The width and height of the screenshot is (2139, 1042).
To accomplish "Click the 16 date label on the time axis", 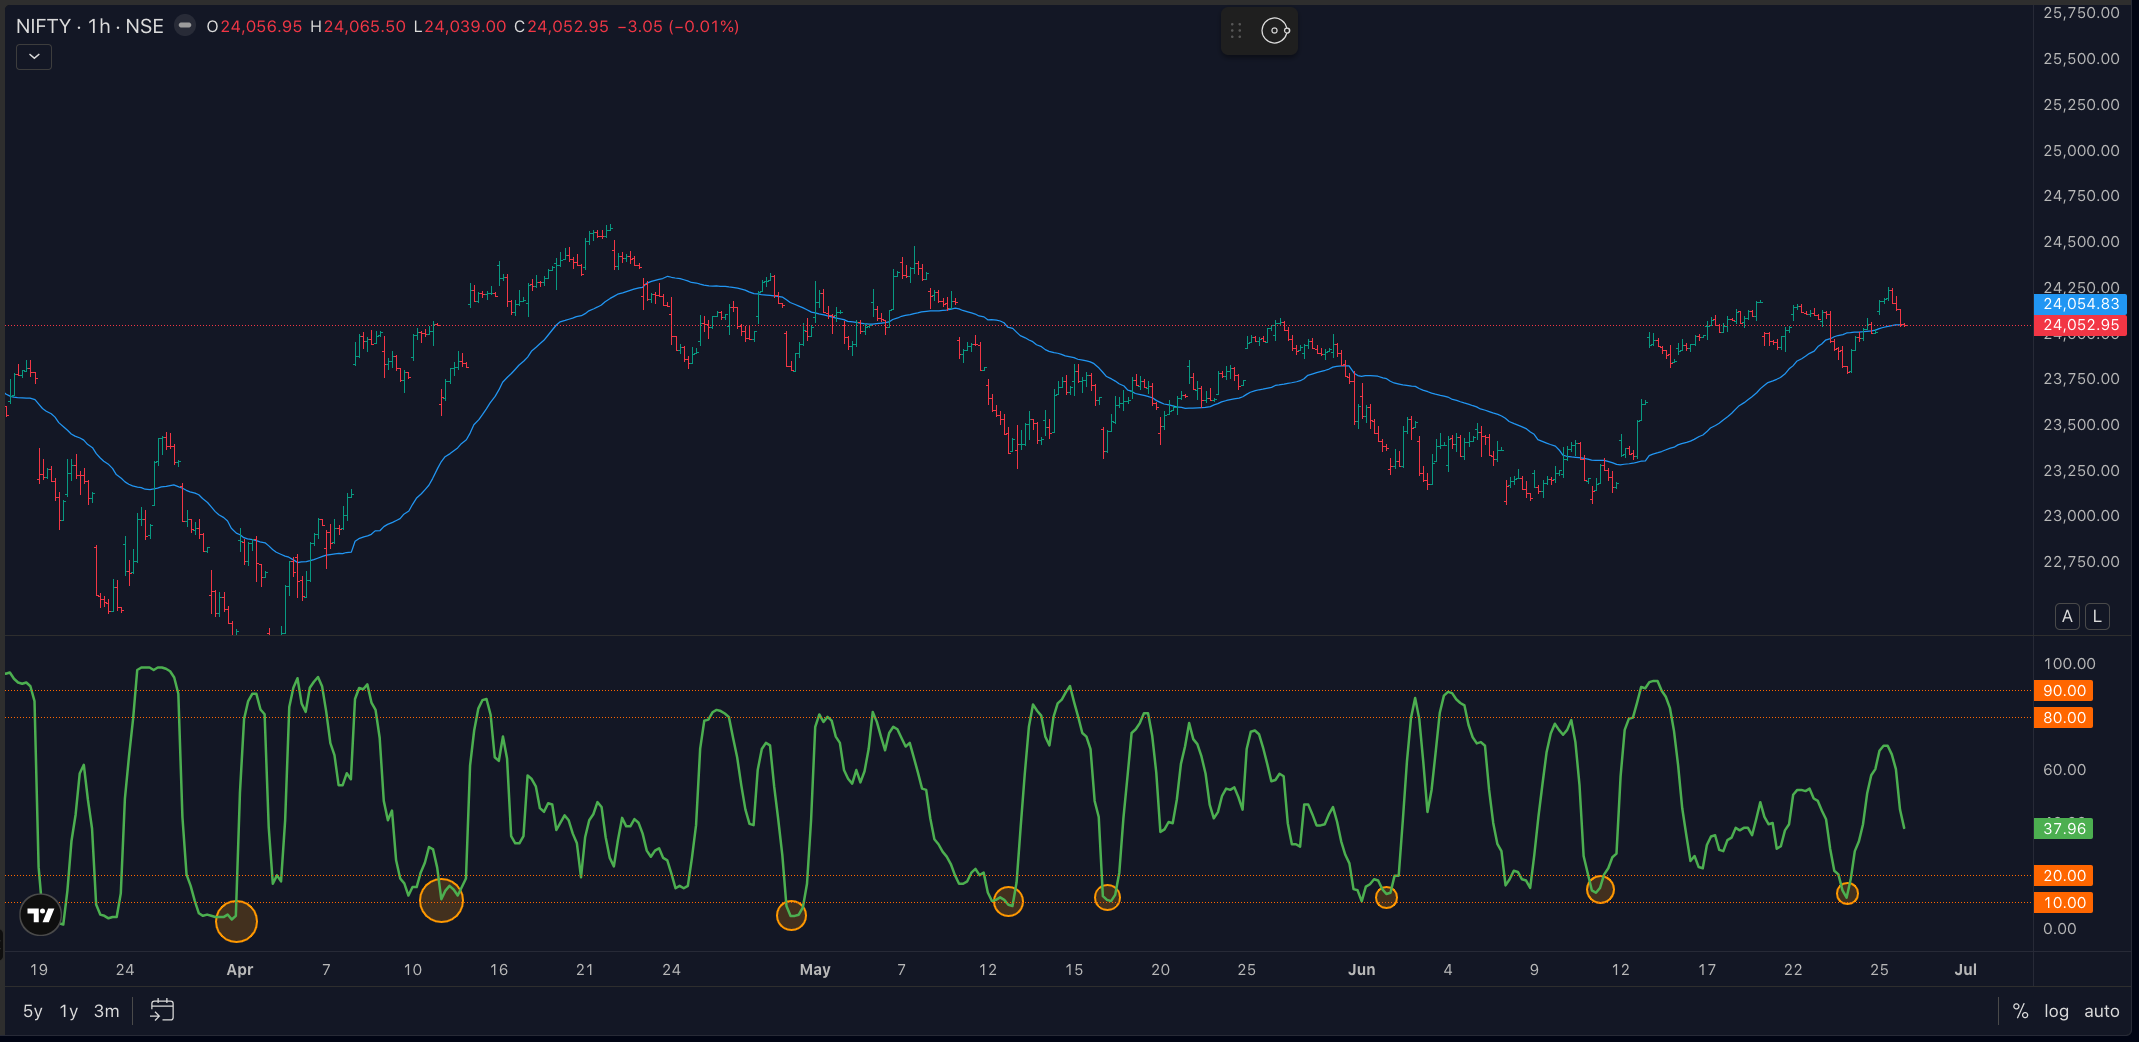I will tap(499, 970).
